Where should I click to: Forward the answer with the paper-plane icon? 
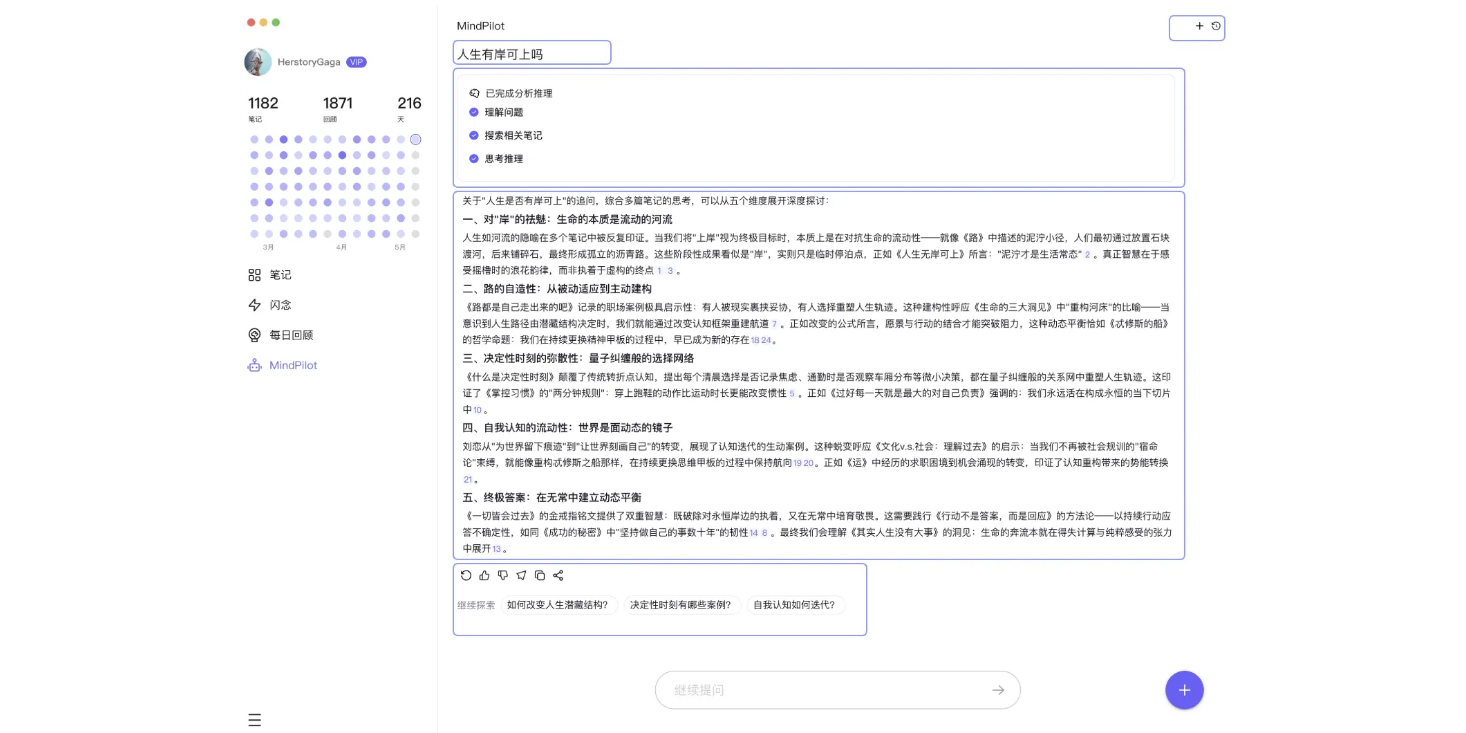point(521,575)
